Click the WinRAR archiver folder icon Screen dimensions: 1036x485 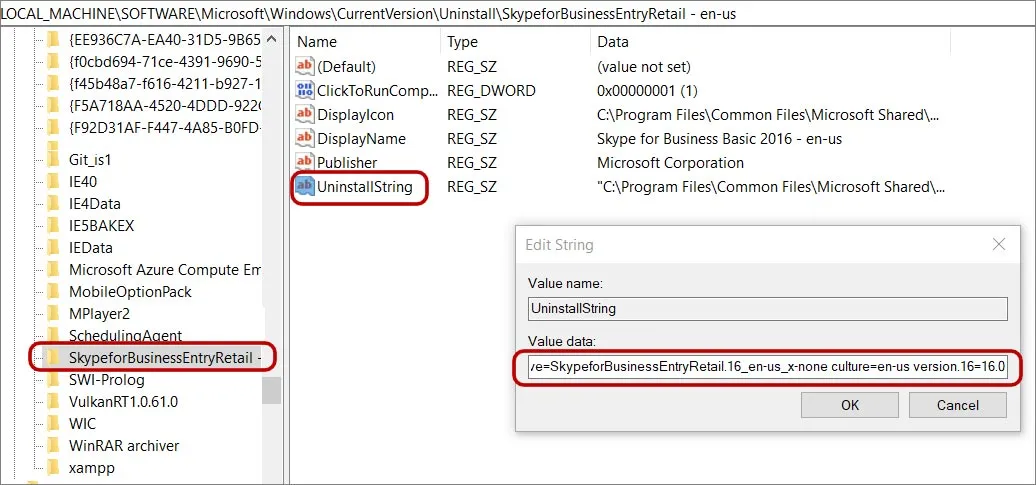coord(54,445)
